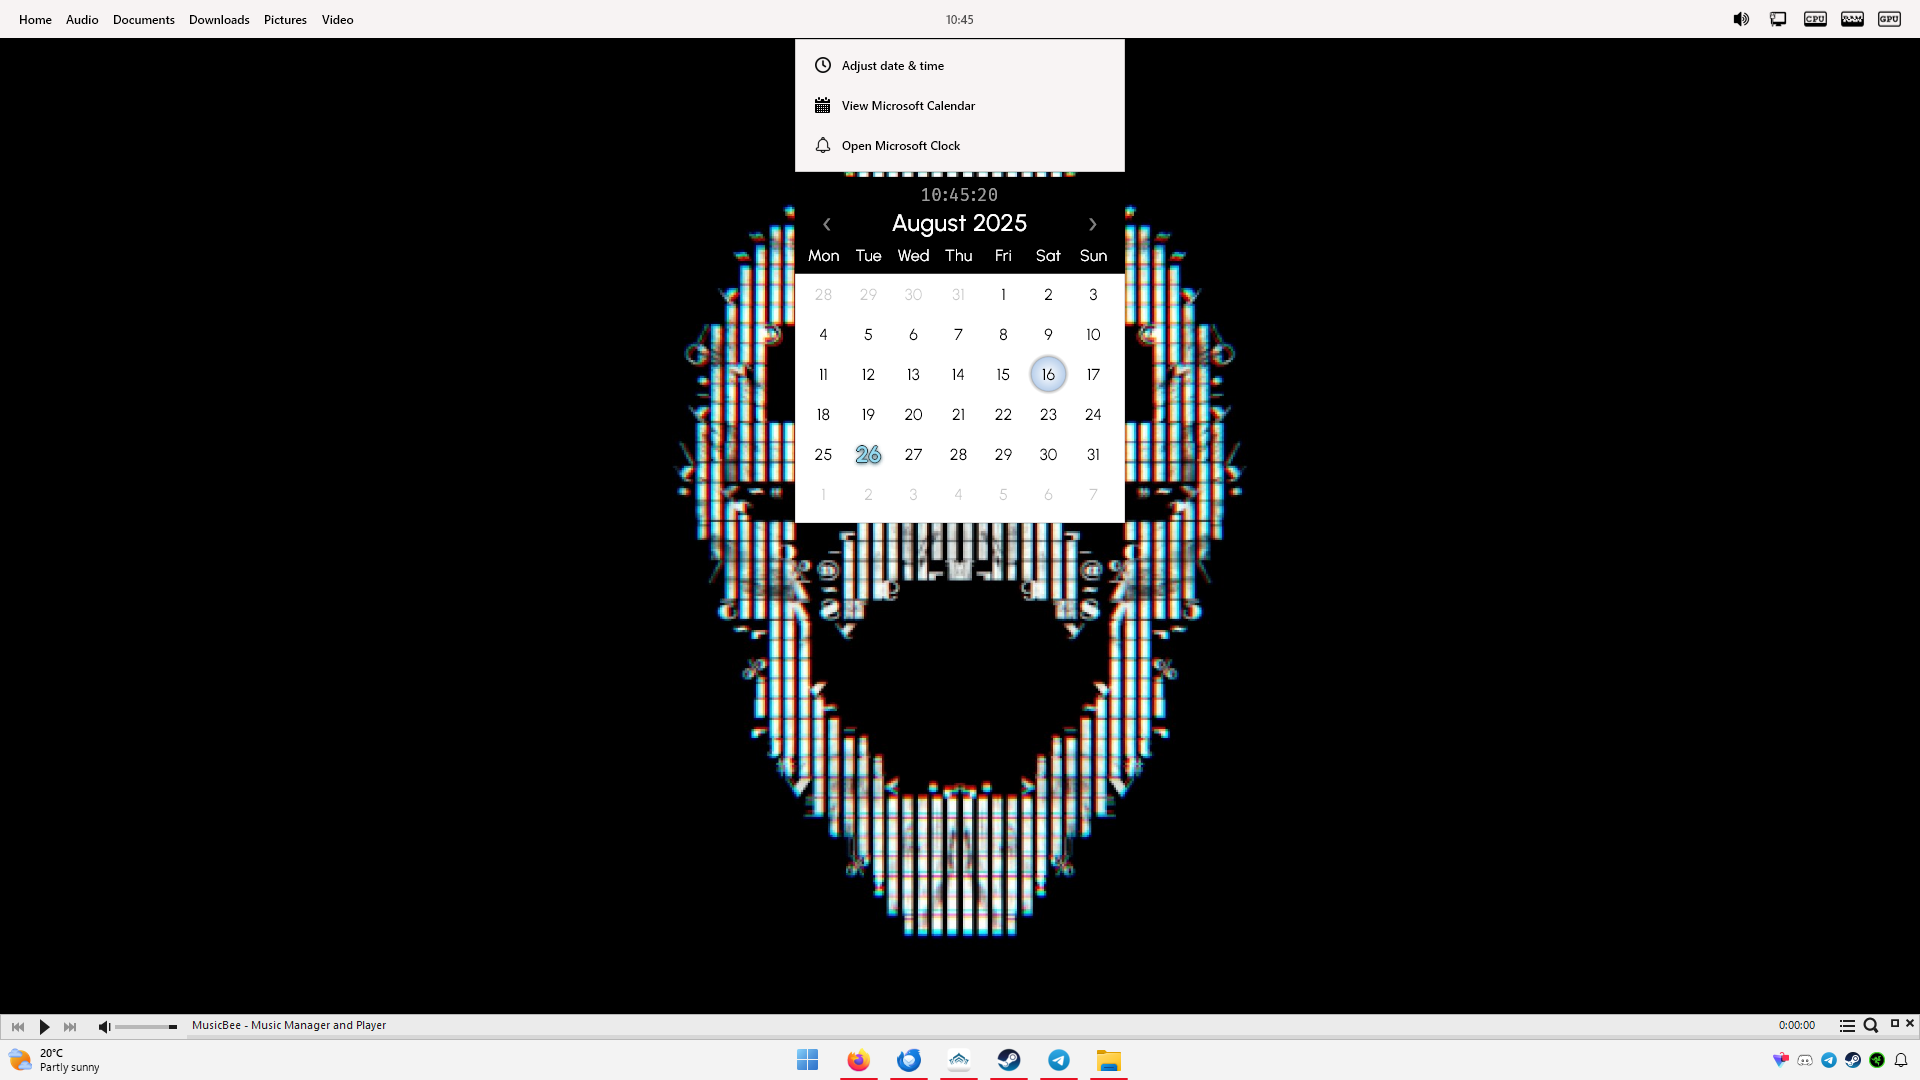Select Adjust date & time menu entry
The width and height of the screenshot is (1920, 1080).
[x=892, y=65]
